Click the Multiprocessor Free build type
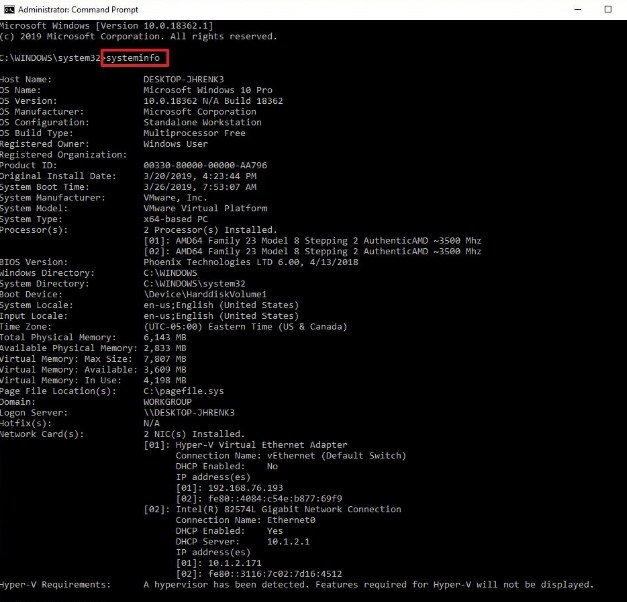 pyautogui.click(x=194, y=133)
